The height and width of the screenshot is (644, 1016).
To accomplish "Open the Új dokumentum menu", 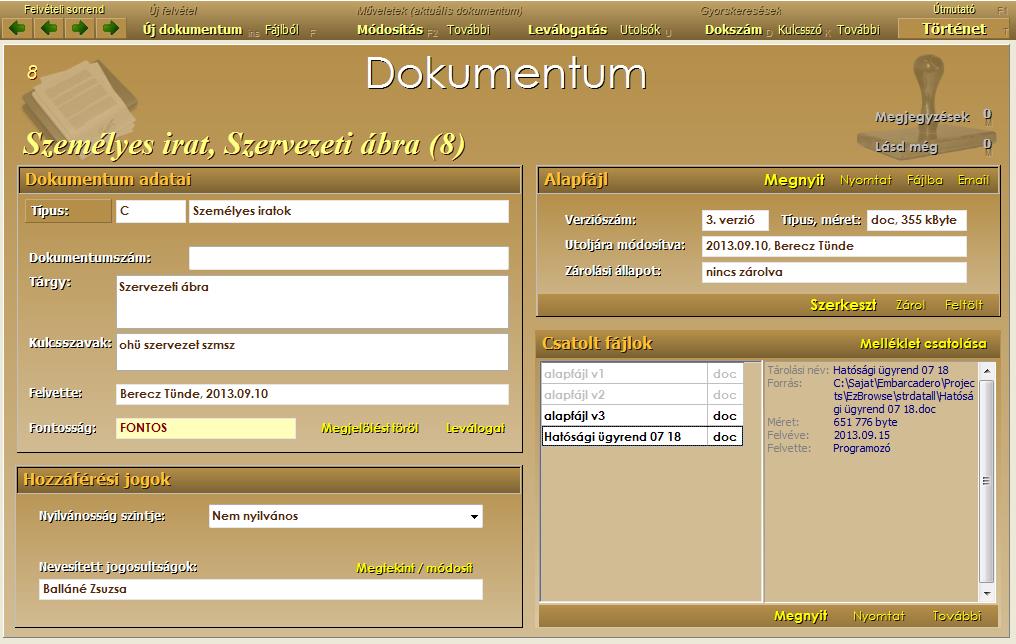I will click(x=192, y=30).
